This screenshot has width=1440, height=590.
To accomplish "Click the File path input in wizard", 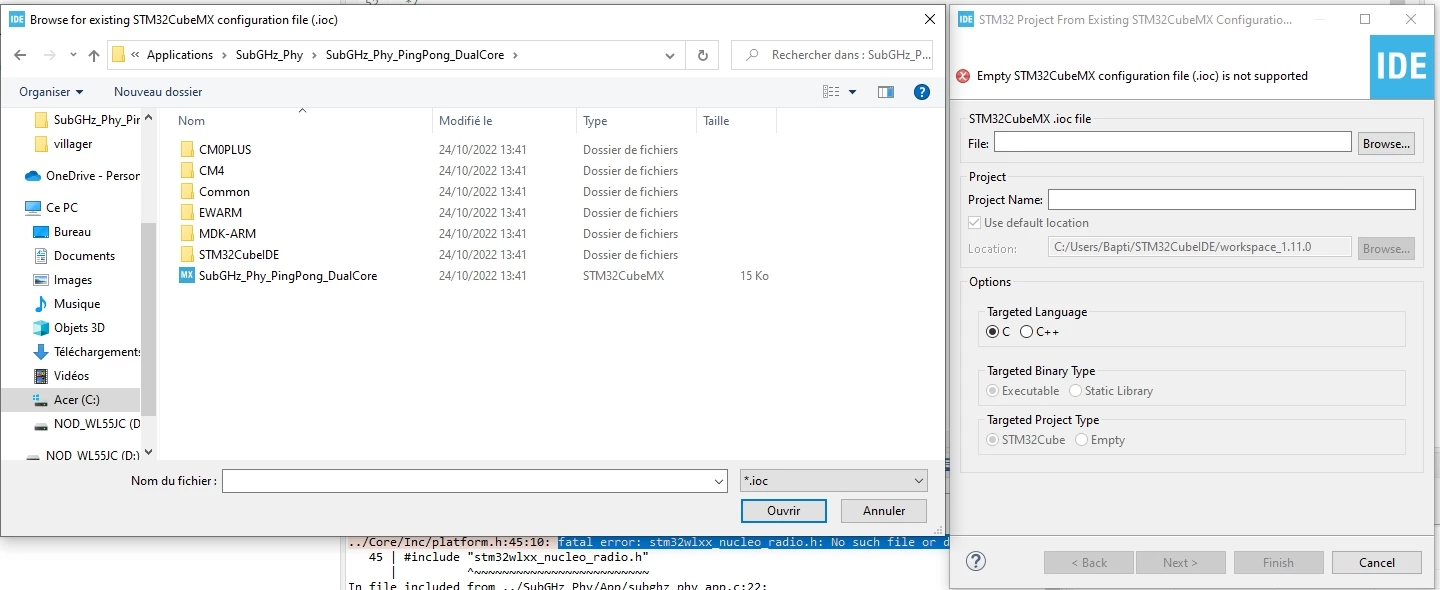I will [x=1172, y=142].
